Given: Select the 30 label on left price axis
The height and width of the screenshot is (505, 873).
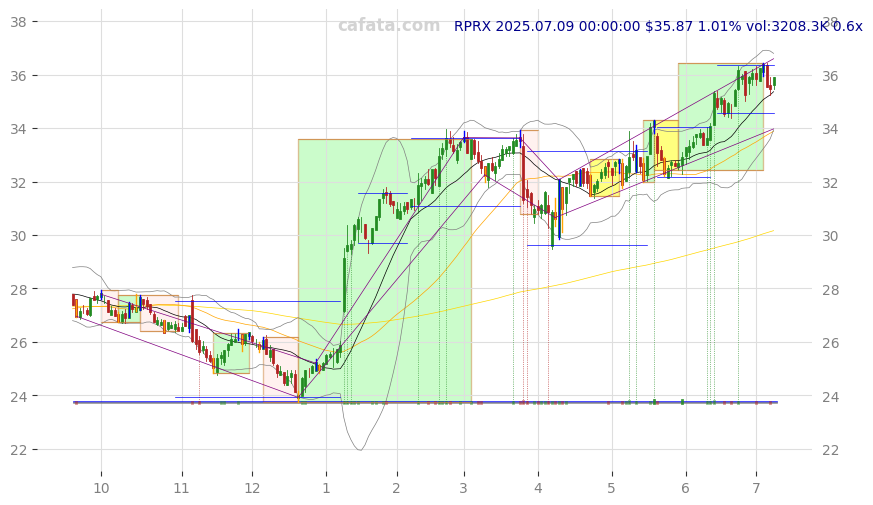Looking at the screenshot, I should coord(18,236).
